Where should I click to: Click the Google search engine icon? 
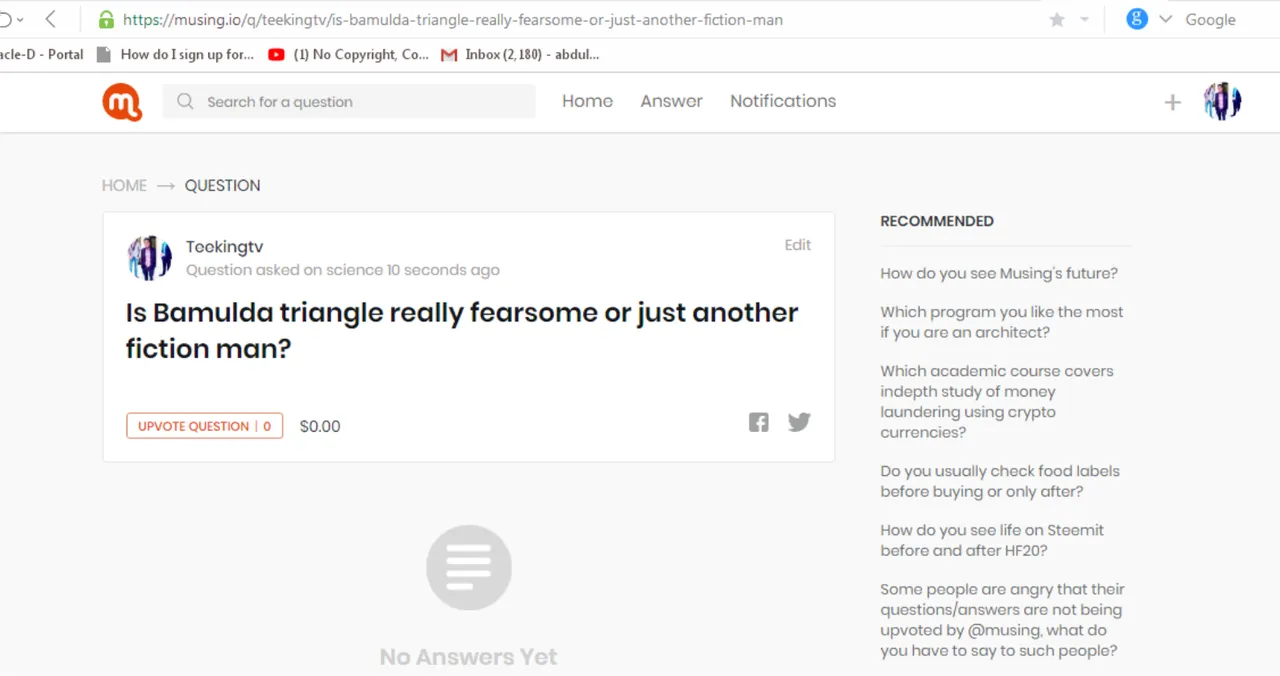(1137, 19)
